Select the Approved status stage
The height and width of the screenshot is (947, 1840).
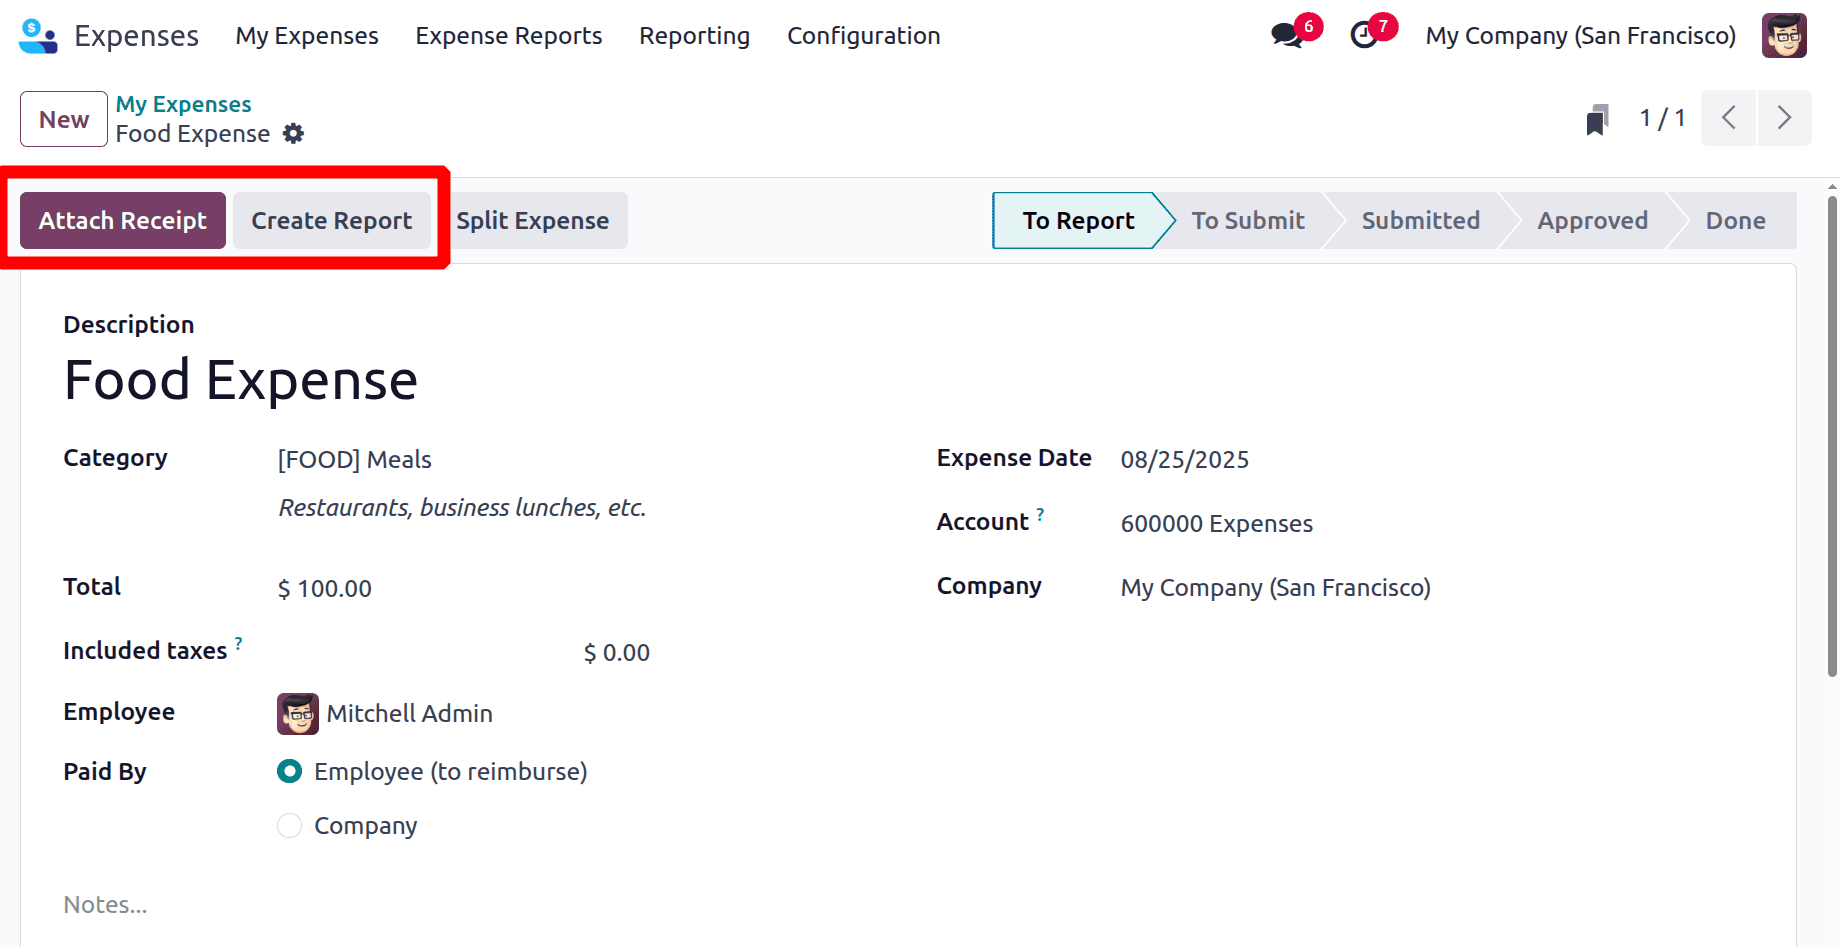pos(1593,221)
